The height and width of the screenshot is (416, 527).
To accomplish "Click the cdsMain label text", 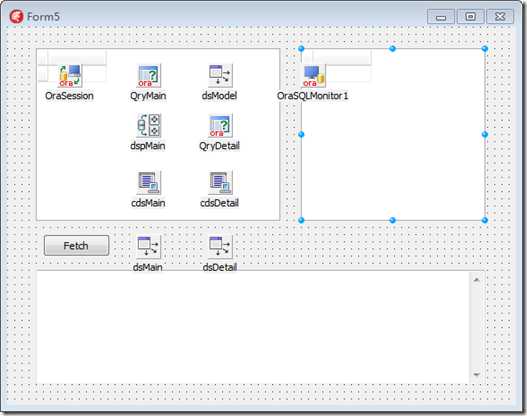I will tap(148, 203).
